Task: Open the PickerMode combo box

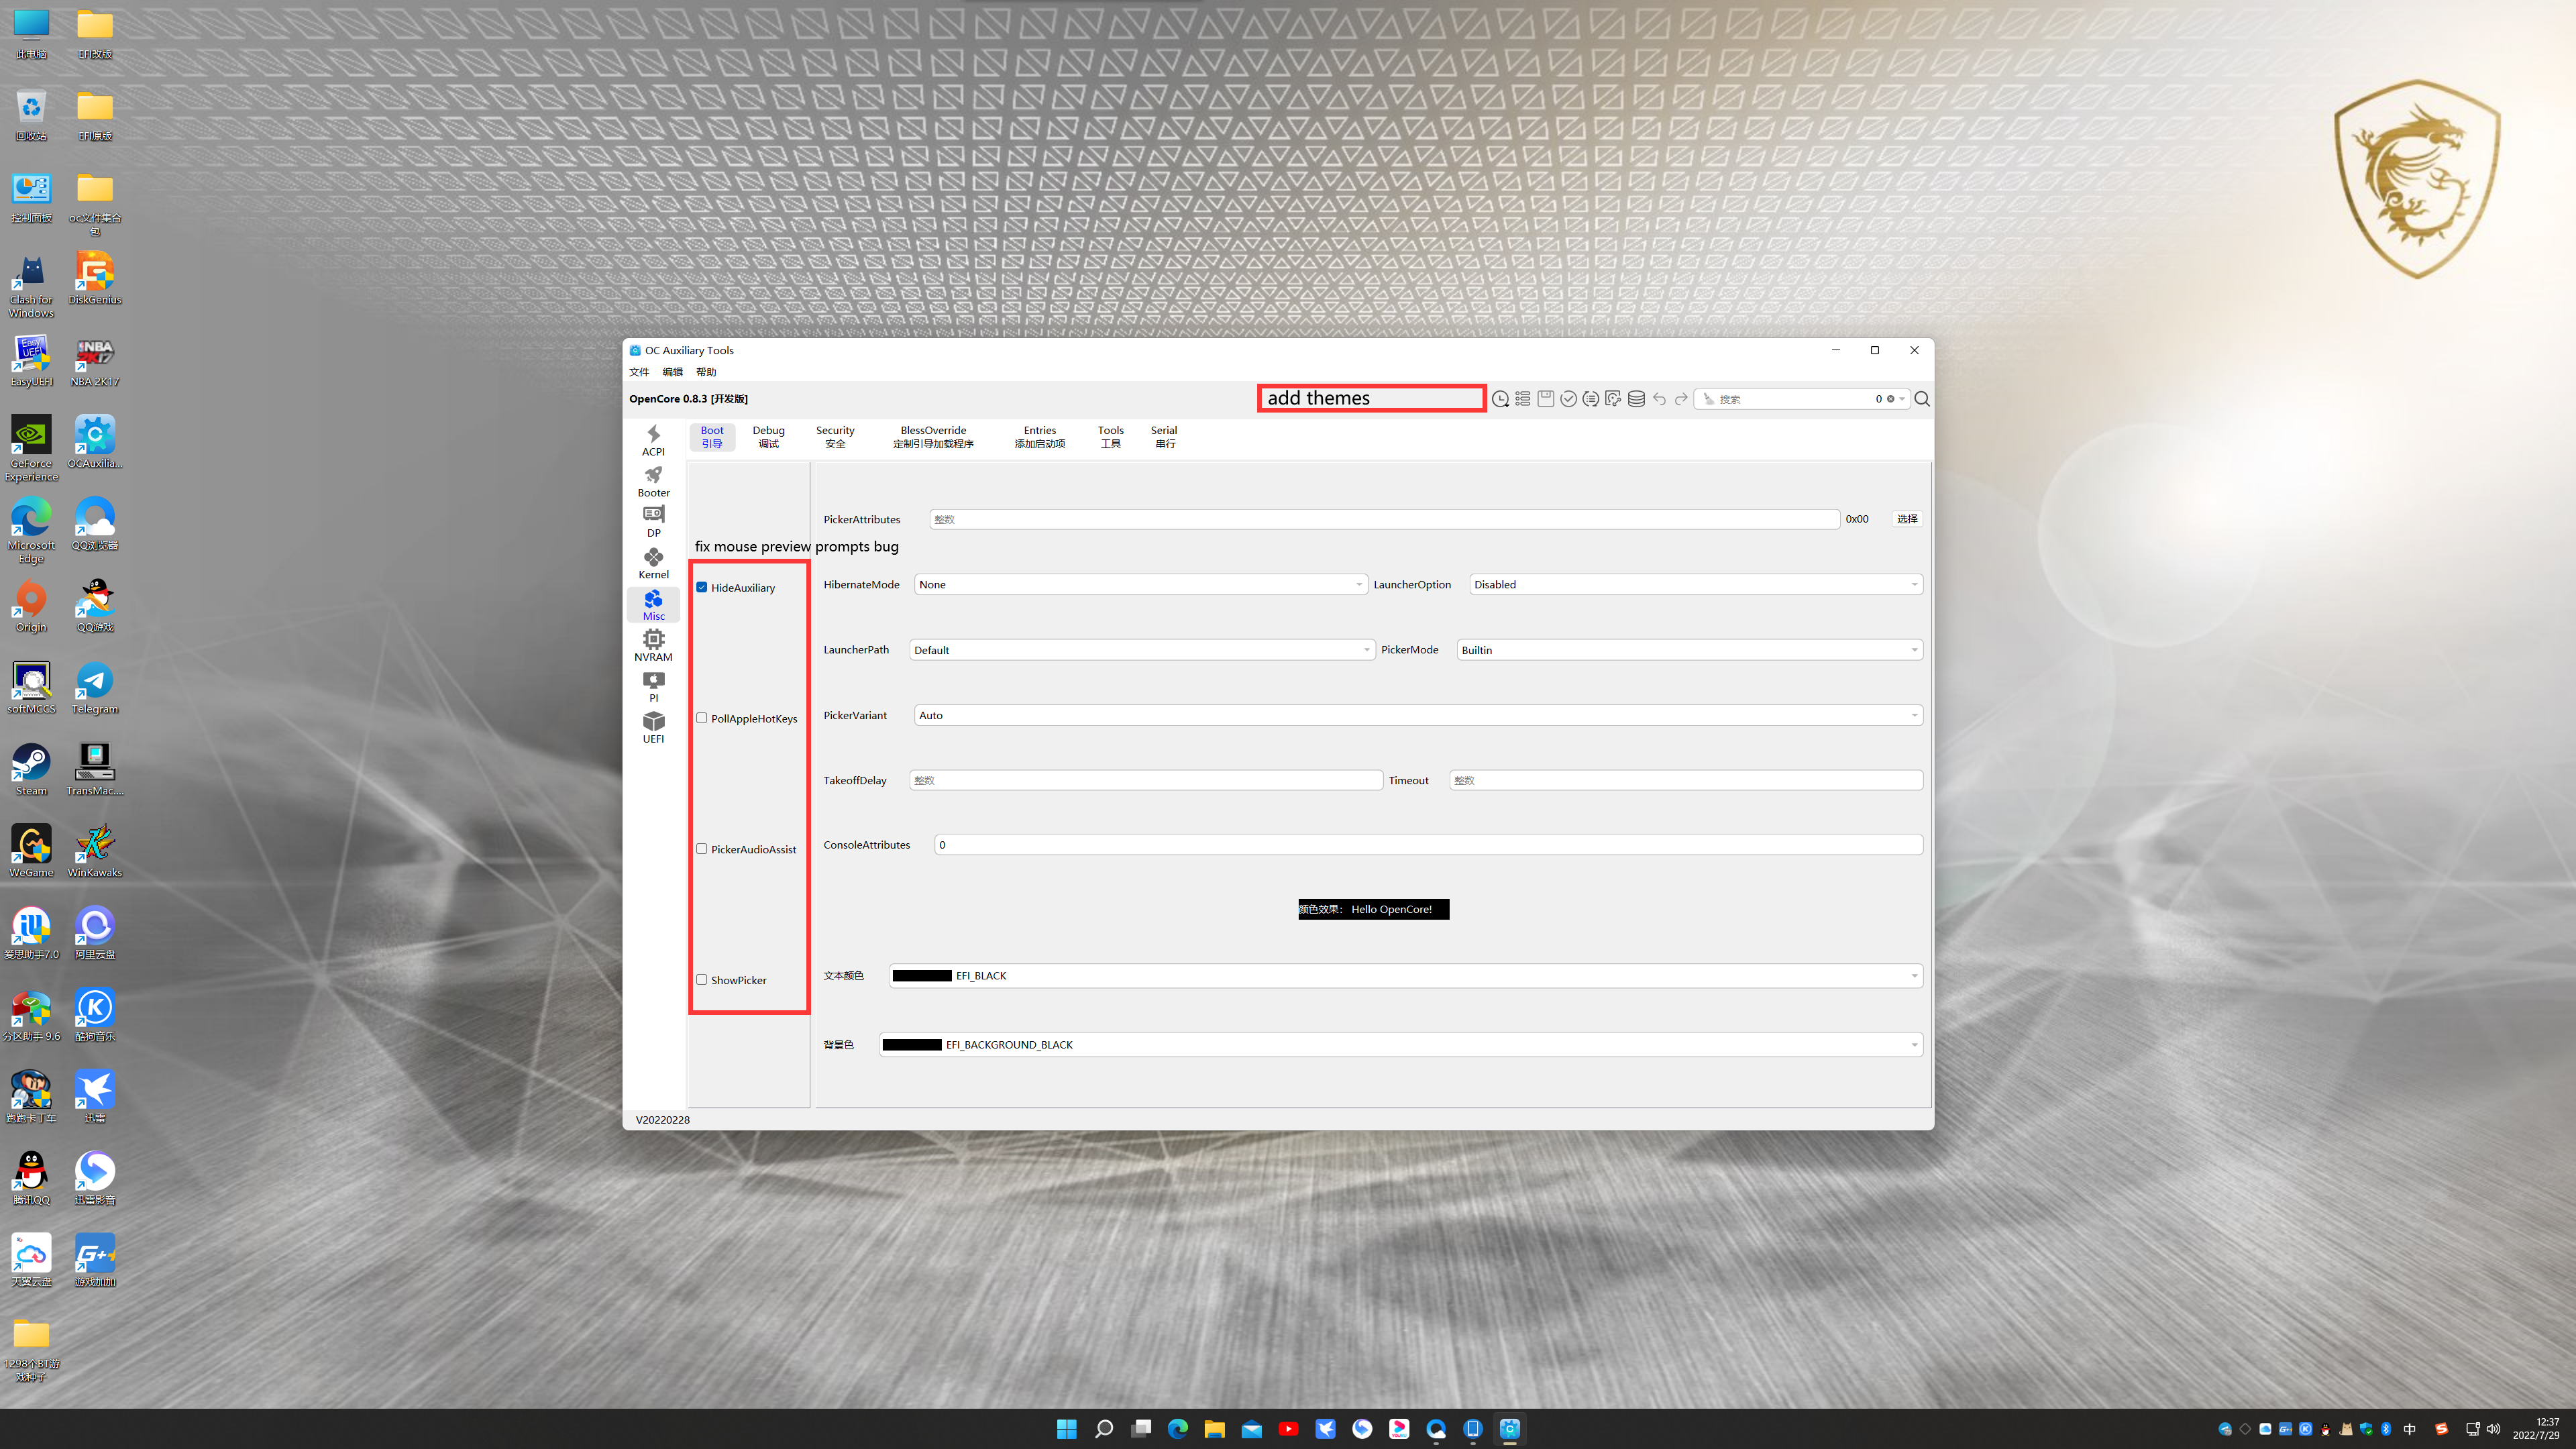Action: pyautogui.click(x=1689, y=650)
